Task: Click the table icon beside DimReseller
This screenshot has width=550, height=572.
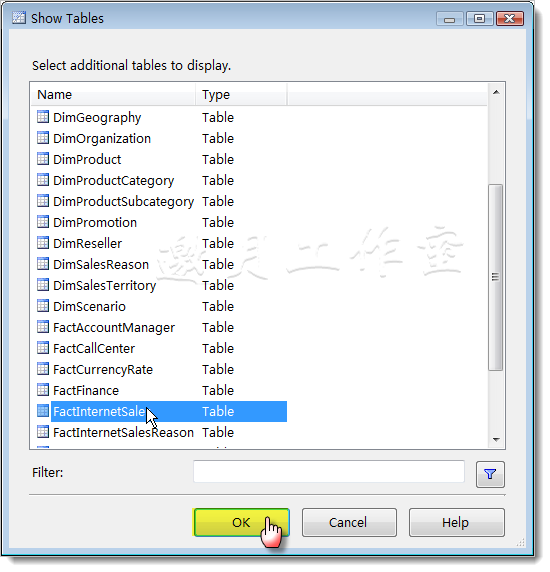Action: pyautogui.click(x=43, y=243)
